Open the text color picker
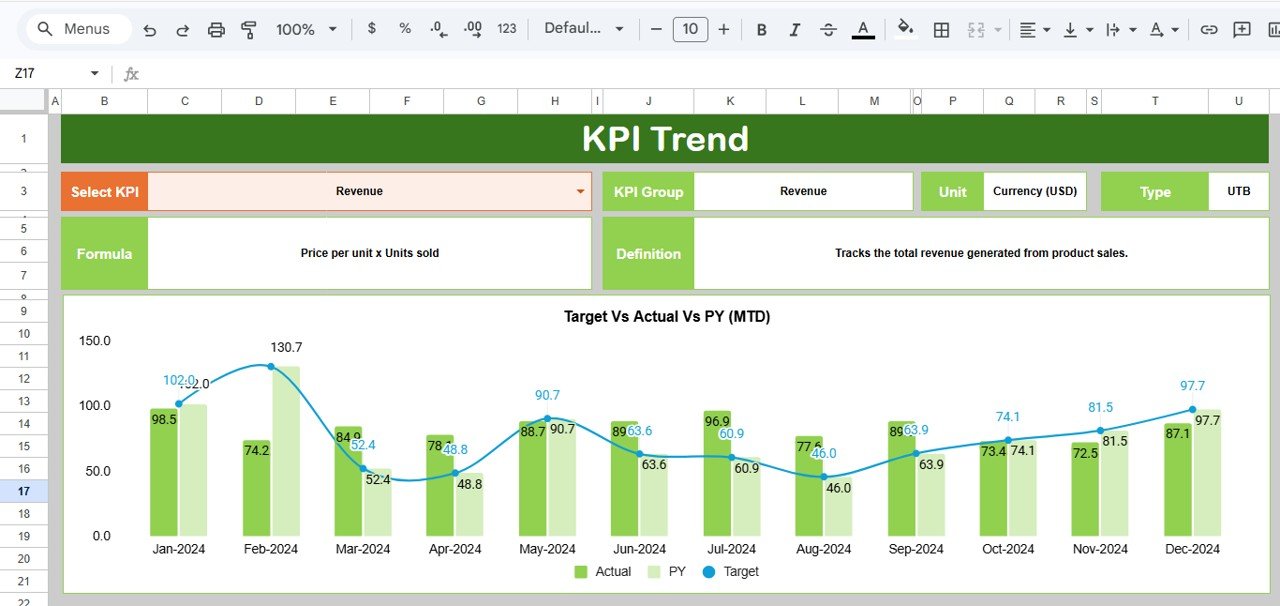This screenshot has width=1280, height=606. tap(862, 29)
